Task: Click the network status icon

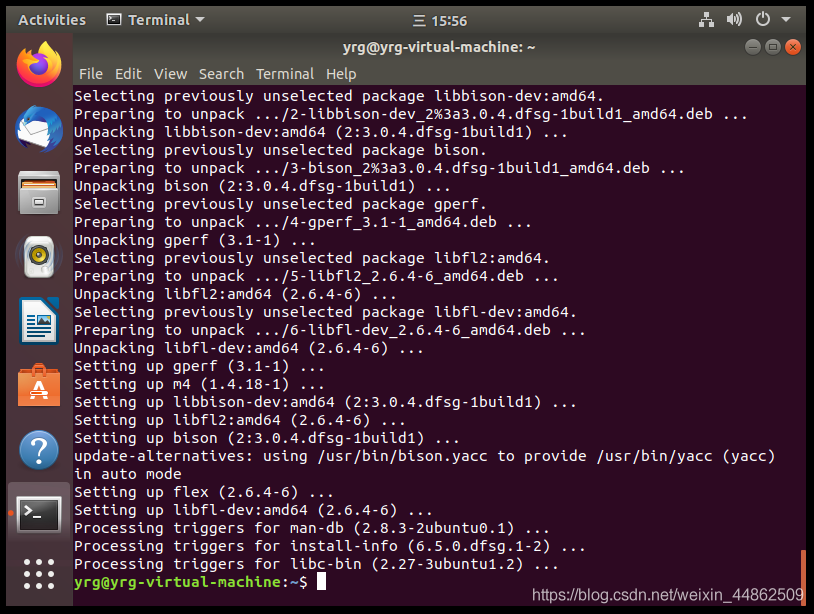Action: (x=706, y=20)
